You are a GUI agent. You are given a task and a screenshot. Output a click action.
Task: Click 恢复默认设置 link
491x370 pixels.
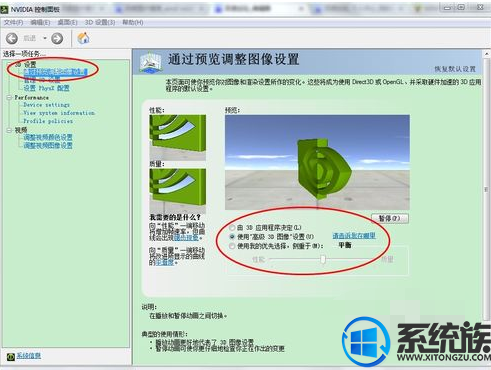coord(455,69)
